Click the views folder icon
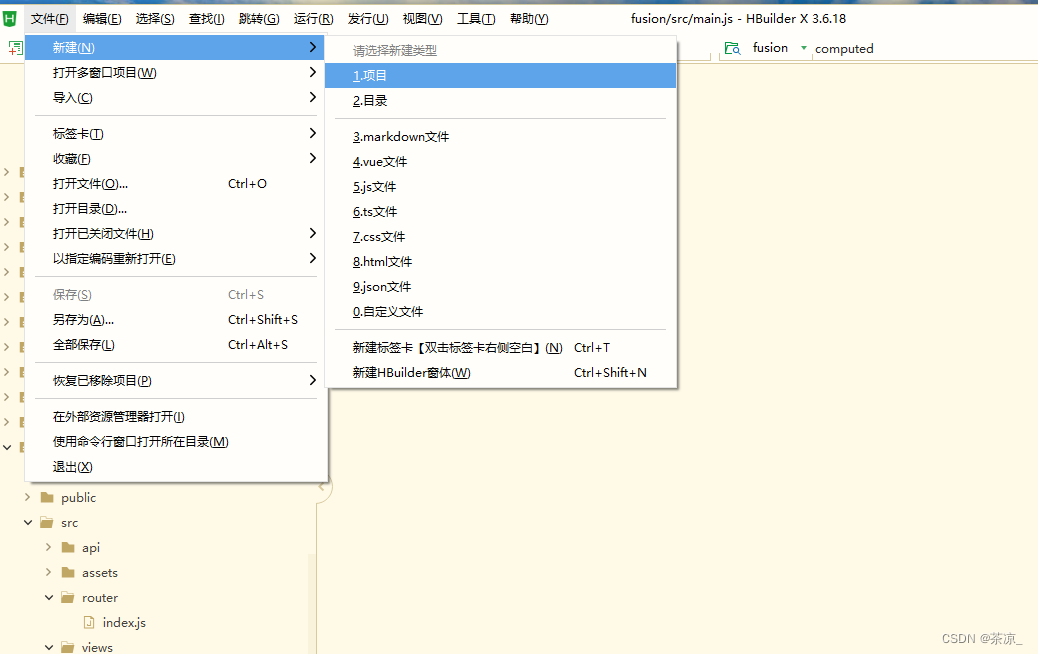This screenshot has height=654, width=1038. pos(68,647)
